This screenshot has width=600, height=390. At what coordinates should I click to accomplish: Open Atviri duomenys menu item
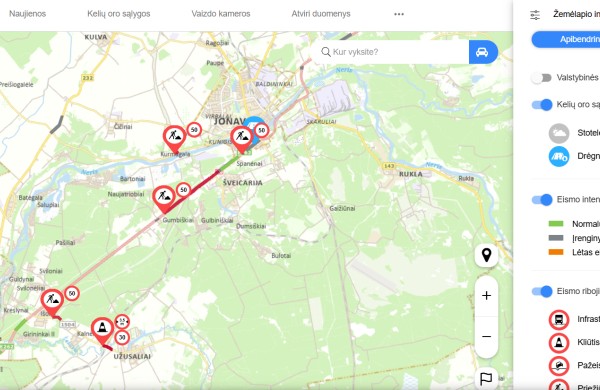coord(321,14)
